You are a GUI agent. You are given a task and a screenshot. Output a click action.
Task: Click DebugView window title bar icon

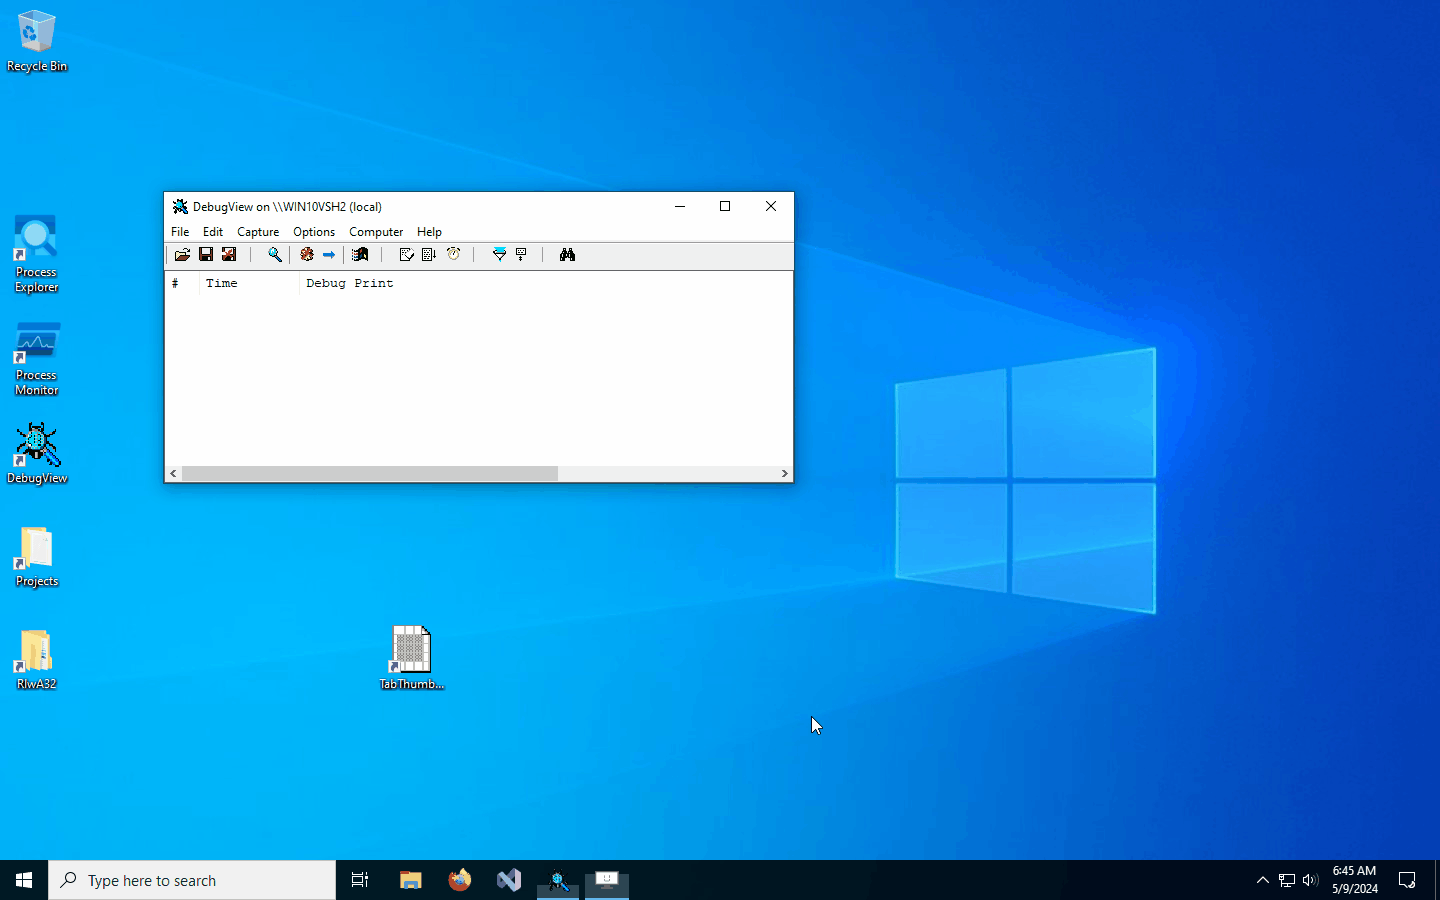[x=180, y=207]
